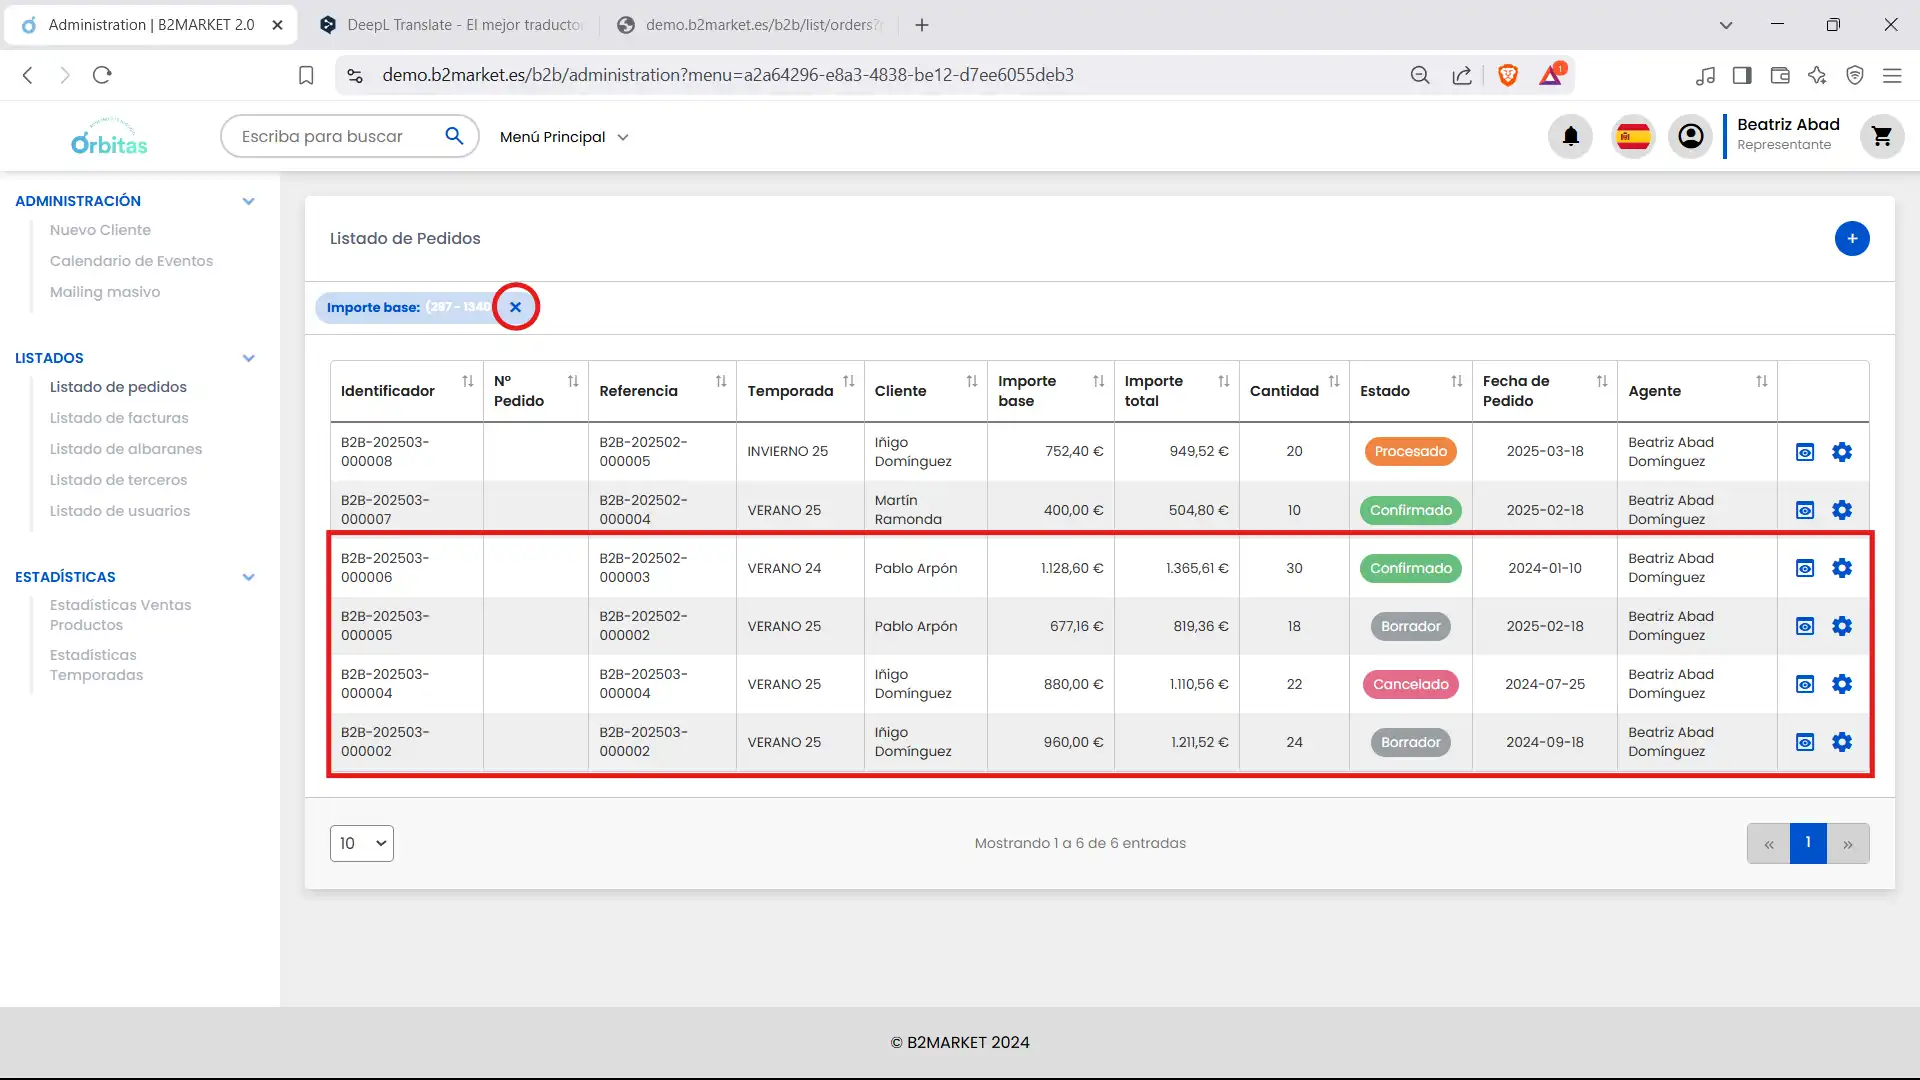
Task: View order B2B-202503-000004 with the eye icon
Action: [x=1805, y=684]
